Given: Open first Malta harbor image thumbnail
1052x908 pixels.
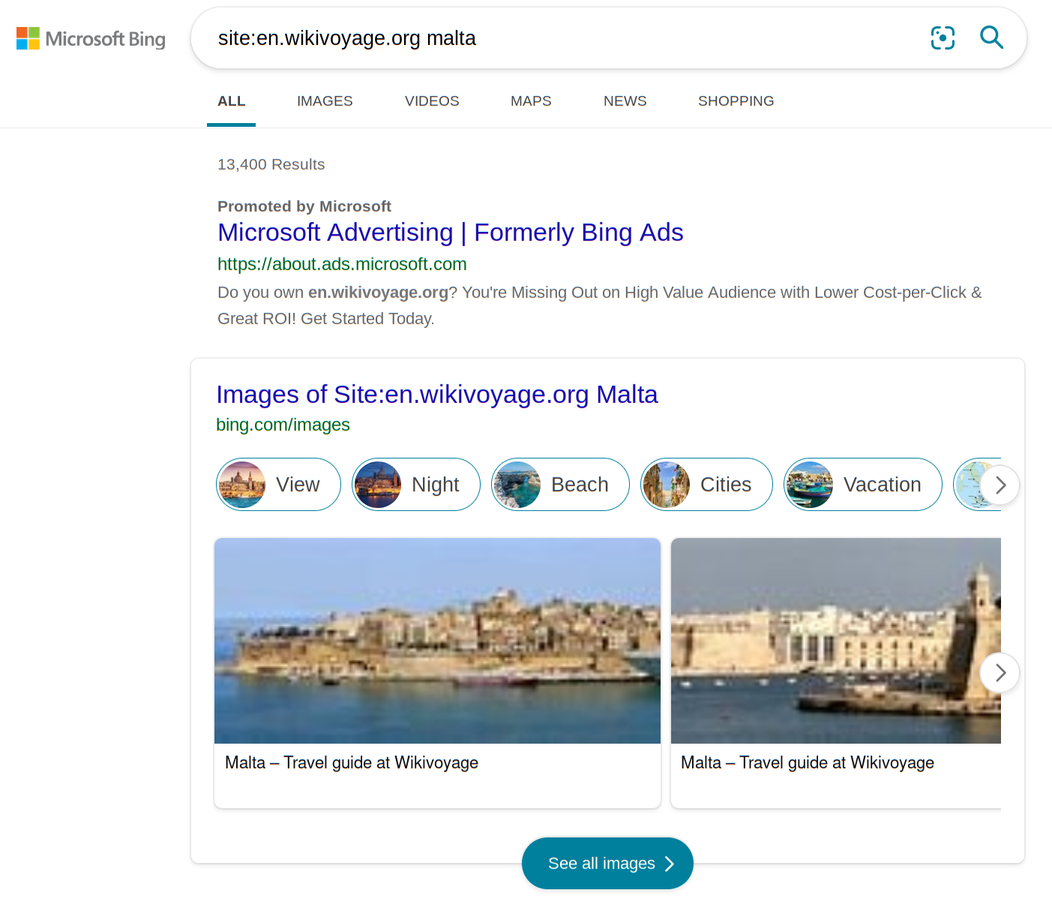Looking at the screenshot, I should pyautogui.click(x=437, y=641).
